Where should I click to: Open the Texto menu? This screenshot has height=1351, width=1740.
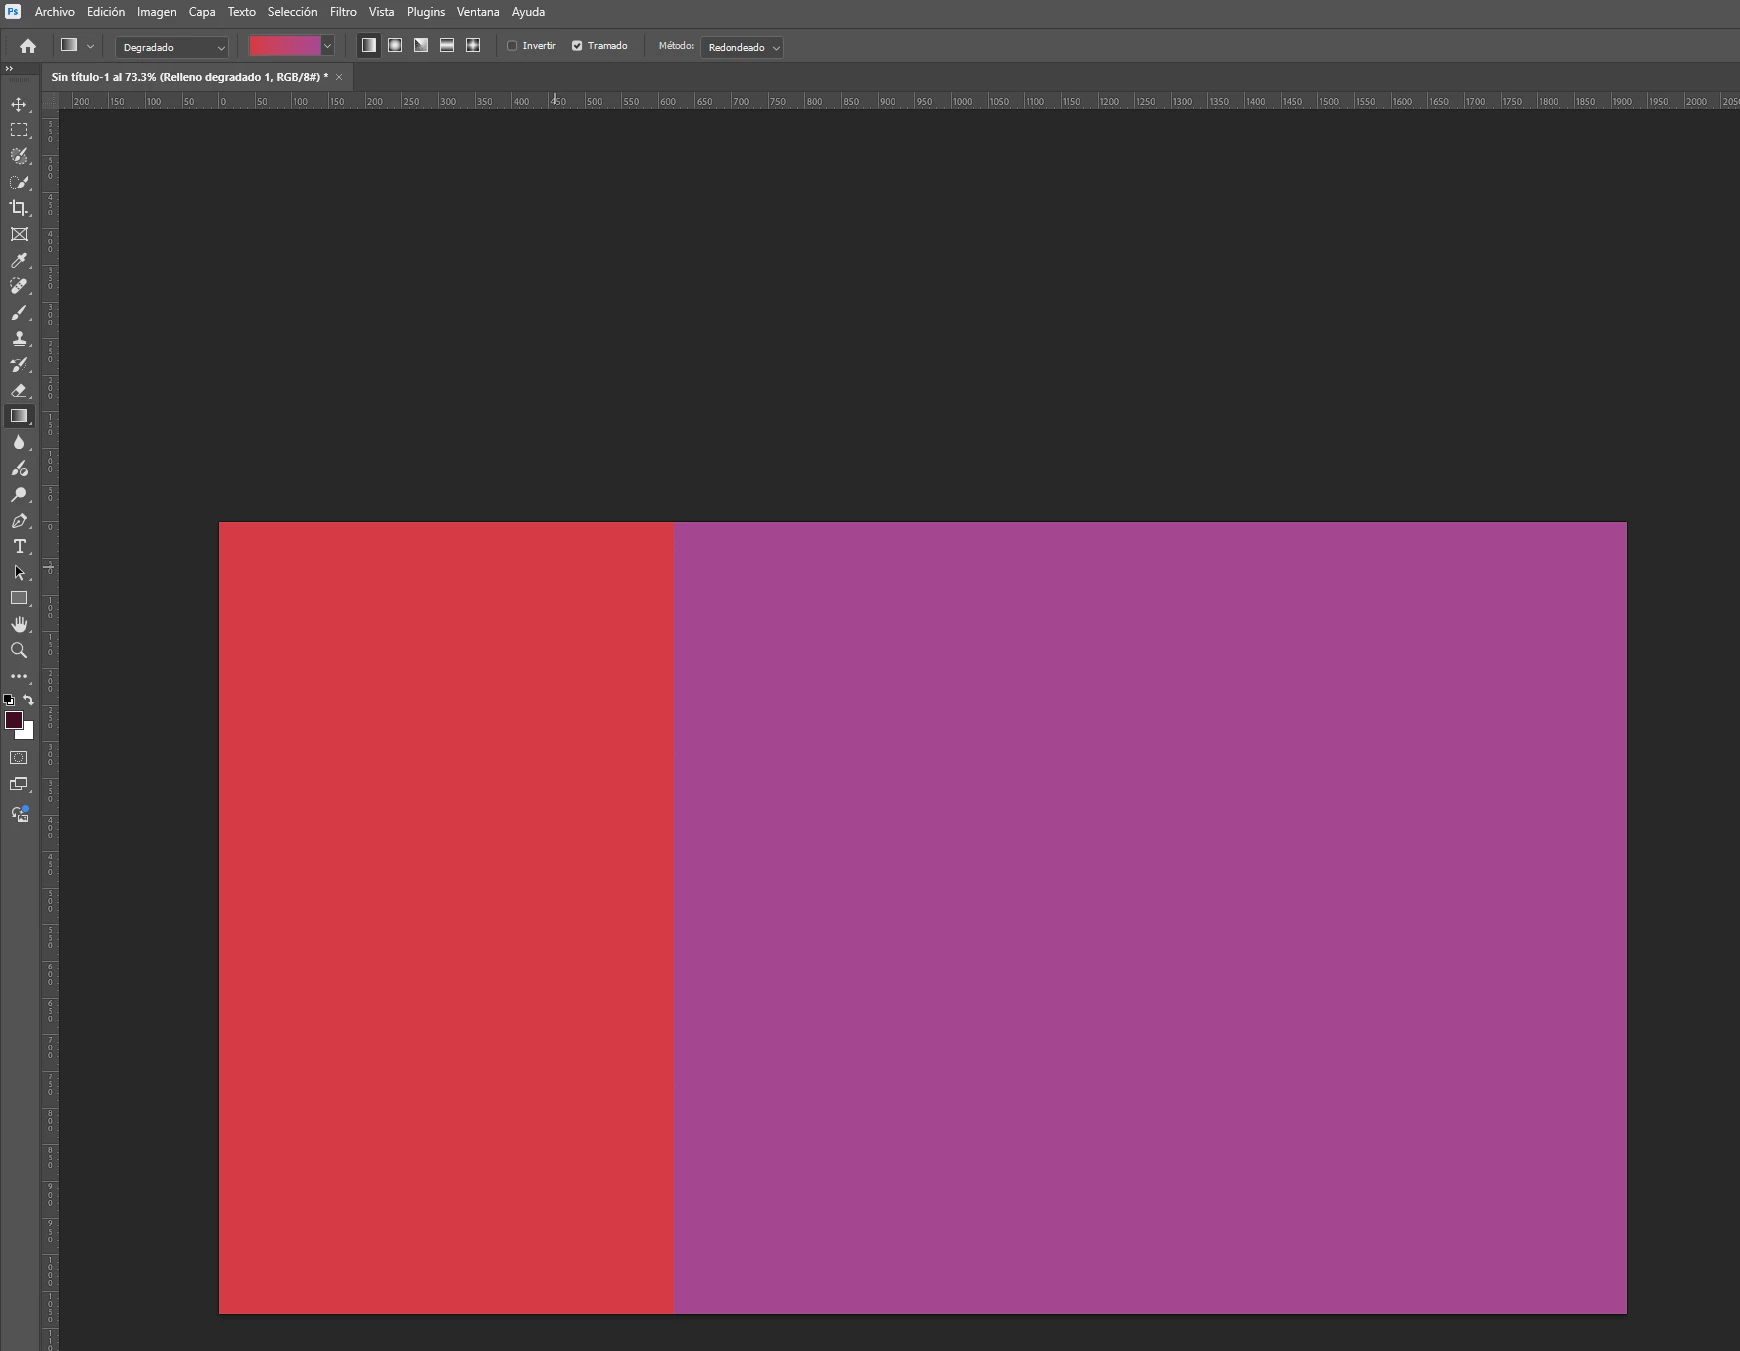(242, 12)
